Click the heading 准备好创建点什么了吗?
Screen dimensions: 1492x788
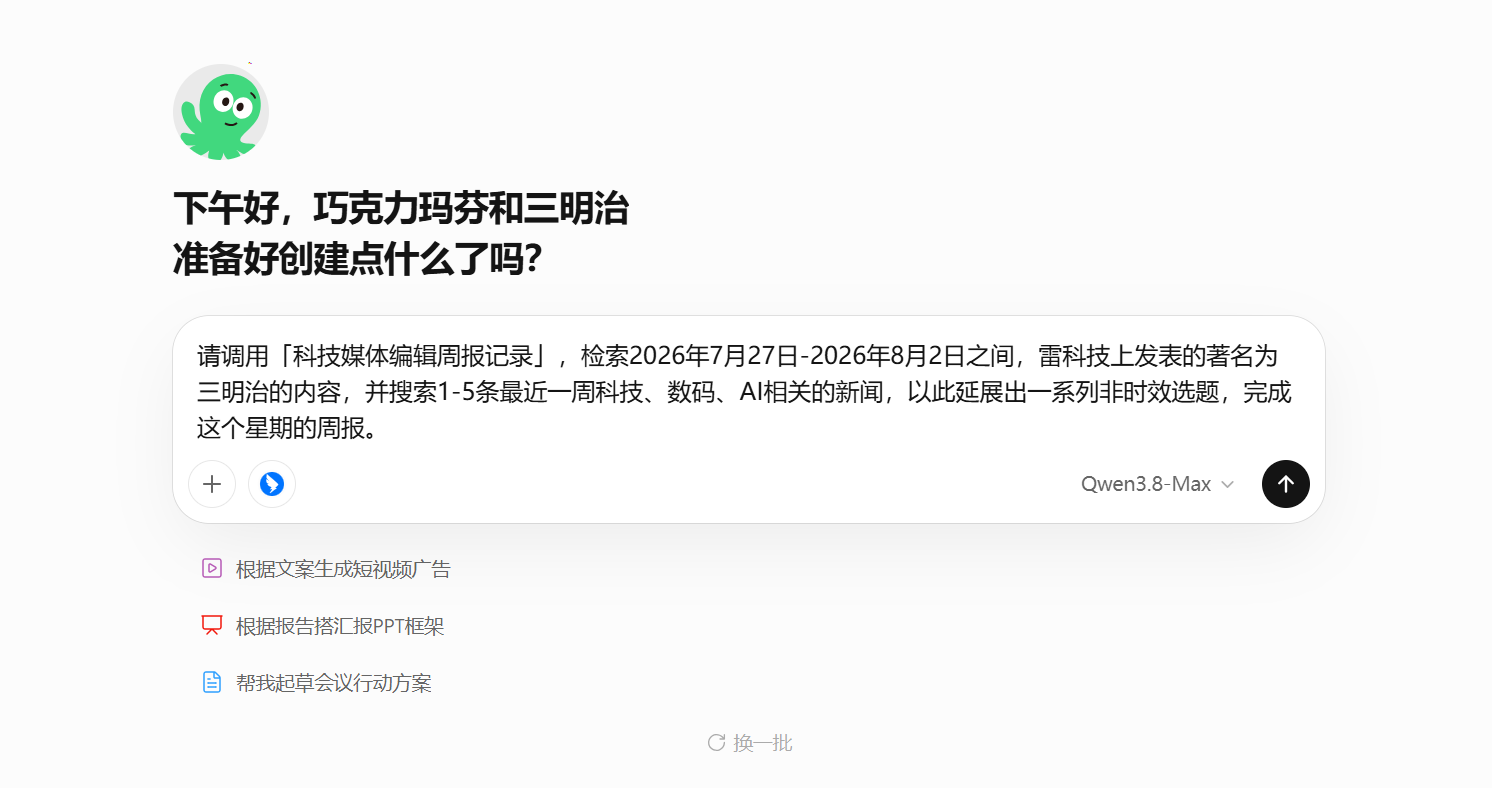point(358,260)
